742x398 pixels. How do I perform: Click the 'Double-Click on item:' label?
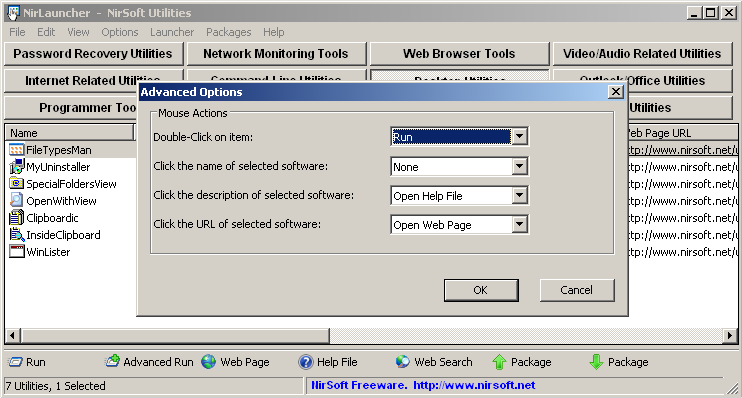203,137
